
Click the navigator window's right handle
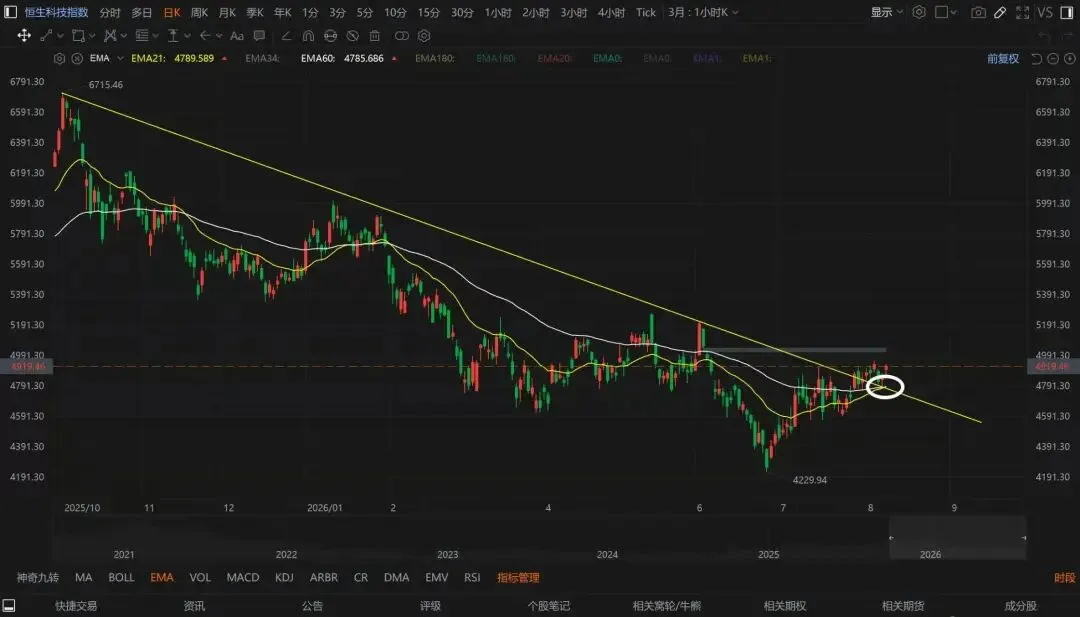pyautogui.click(x=1024, y=538)
